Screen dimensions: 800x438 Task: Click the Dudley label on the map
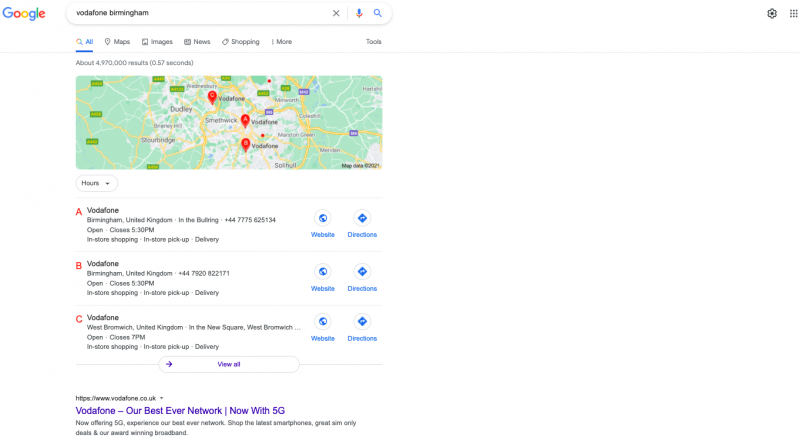[x=181, y=109]
